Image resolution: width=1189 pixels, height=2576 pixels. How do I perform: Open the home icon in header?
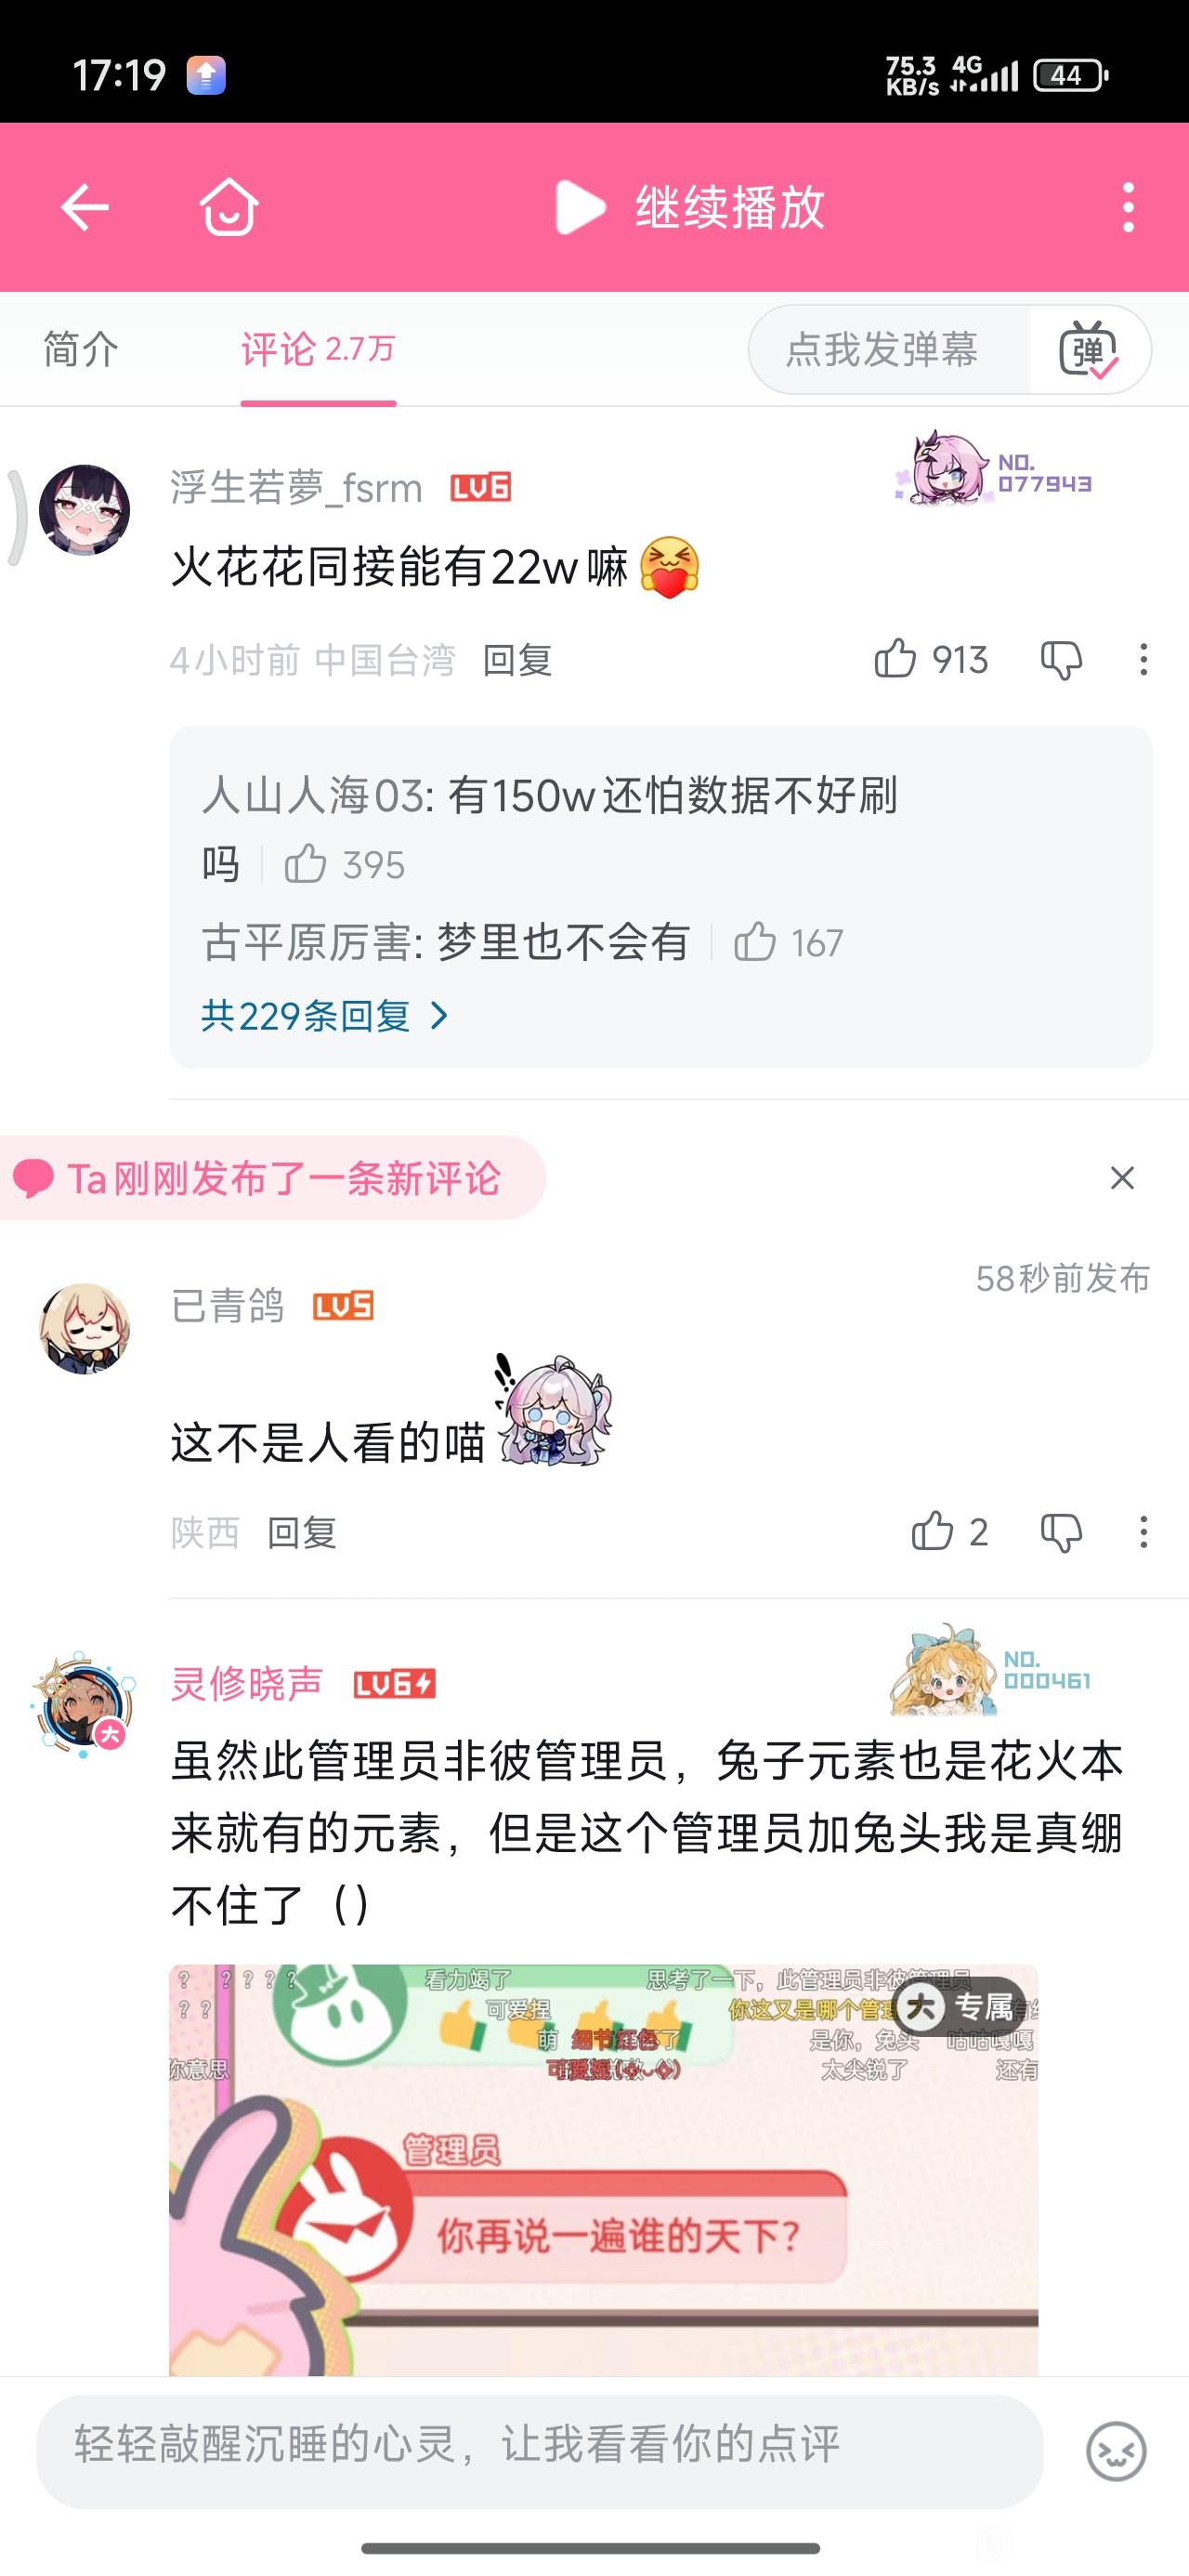point(229,207)
